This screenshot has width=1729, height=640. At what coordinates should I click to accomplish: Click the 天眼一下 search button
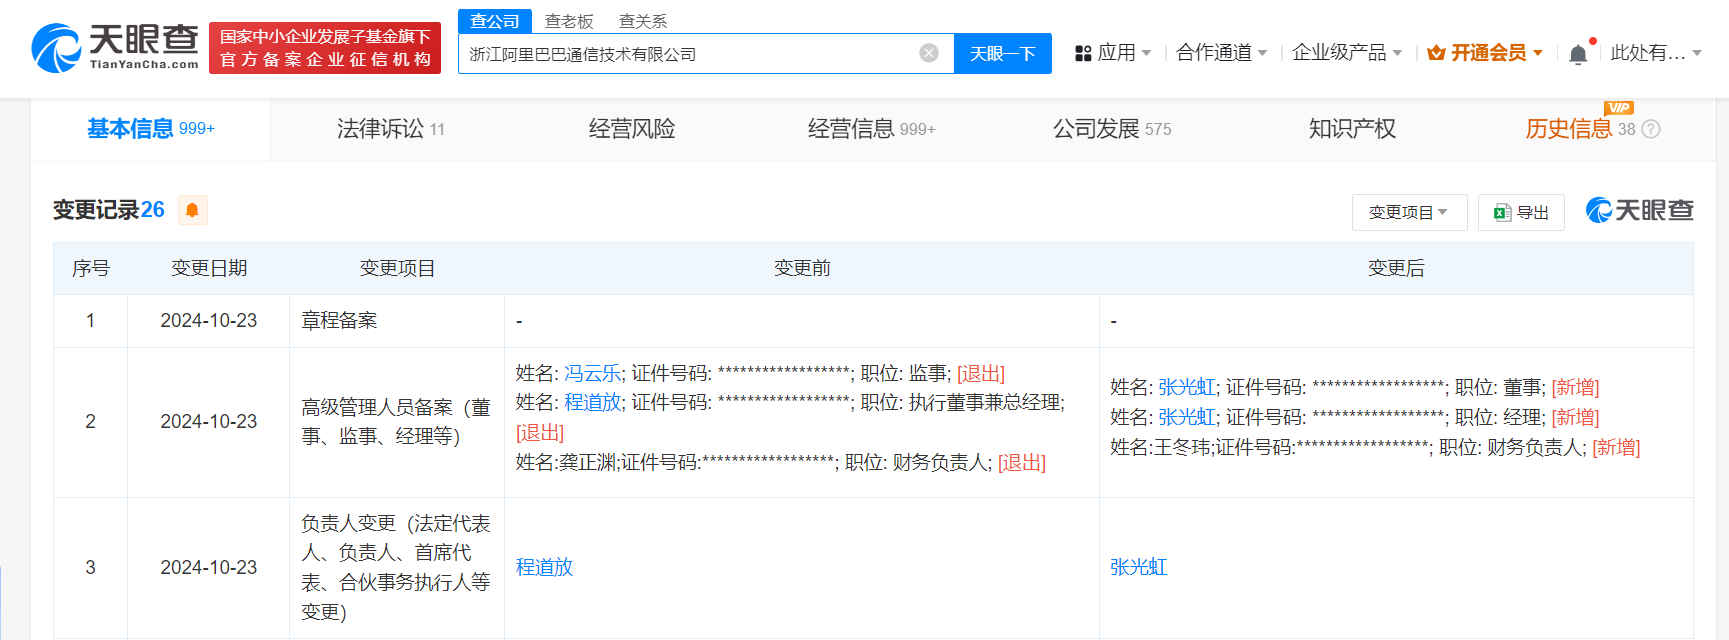(1003, 54)
